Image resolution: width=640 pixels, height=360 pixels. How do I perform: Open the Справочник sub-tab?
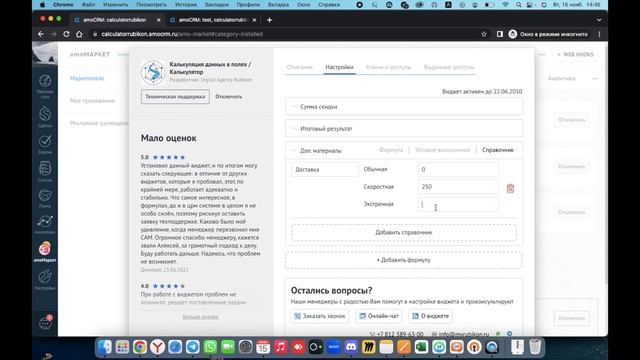coord(498,150)
